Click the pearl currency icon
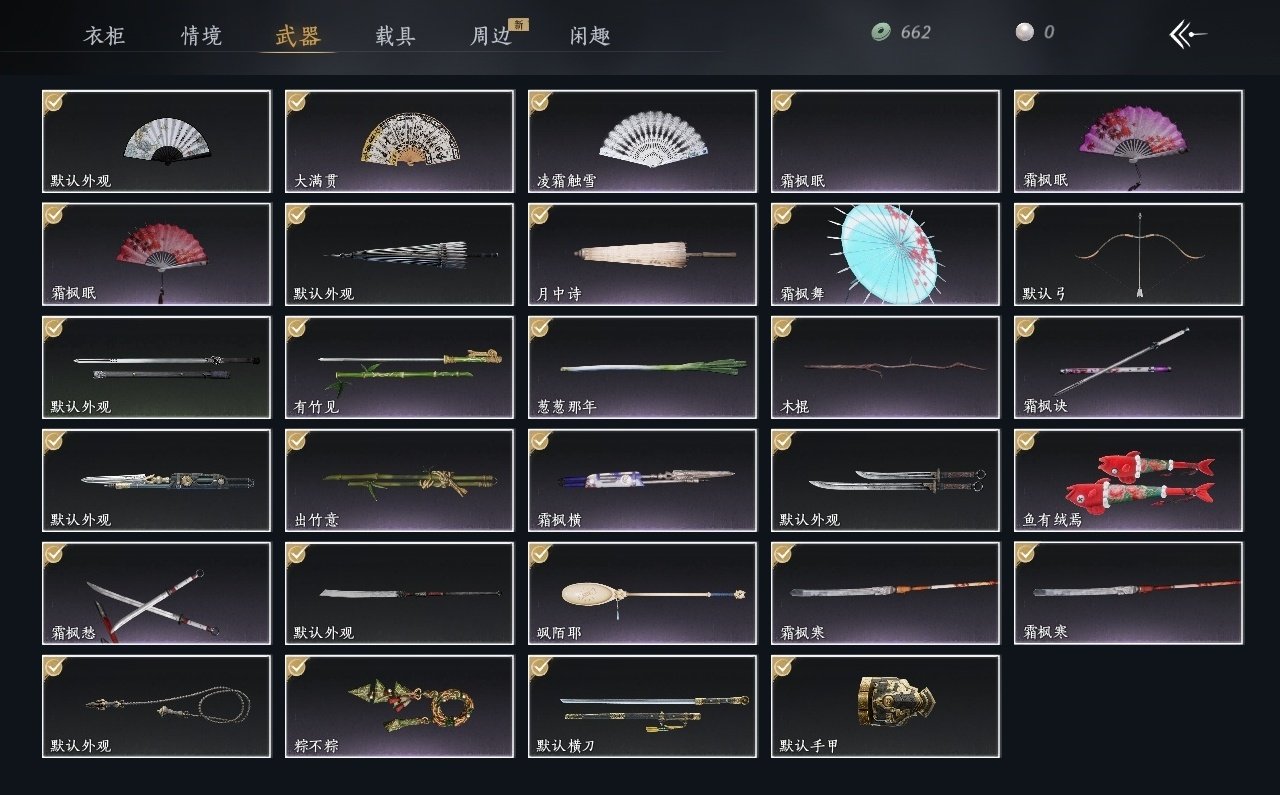Viewport: 1280px width, 795px height. pyautogui.click(x=1024, y=32)
